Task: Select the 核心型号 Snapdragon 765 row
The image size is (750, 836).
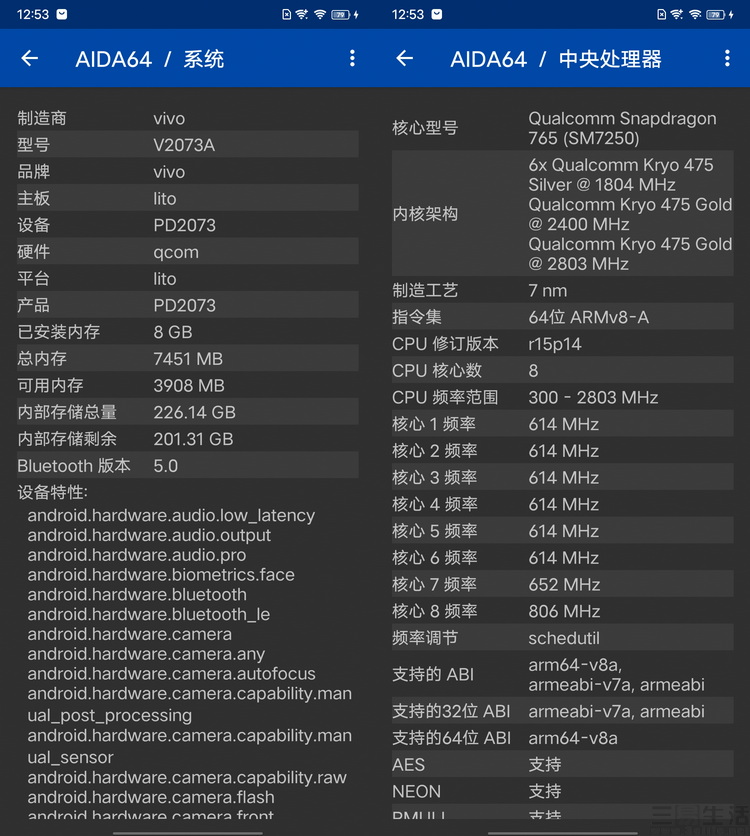Action: click(x=562, y=128)
